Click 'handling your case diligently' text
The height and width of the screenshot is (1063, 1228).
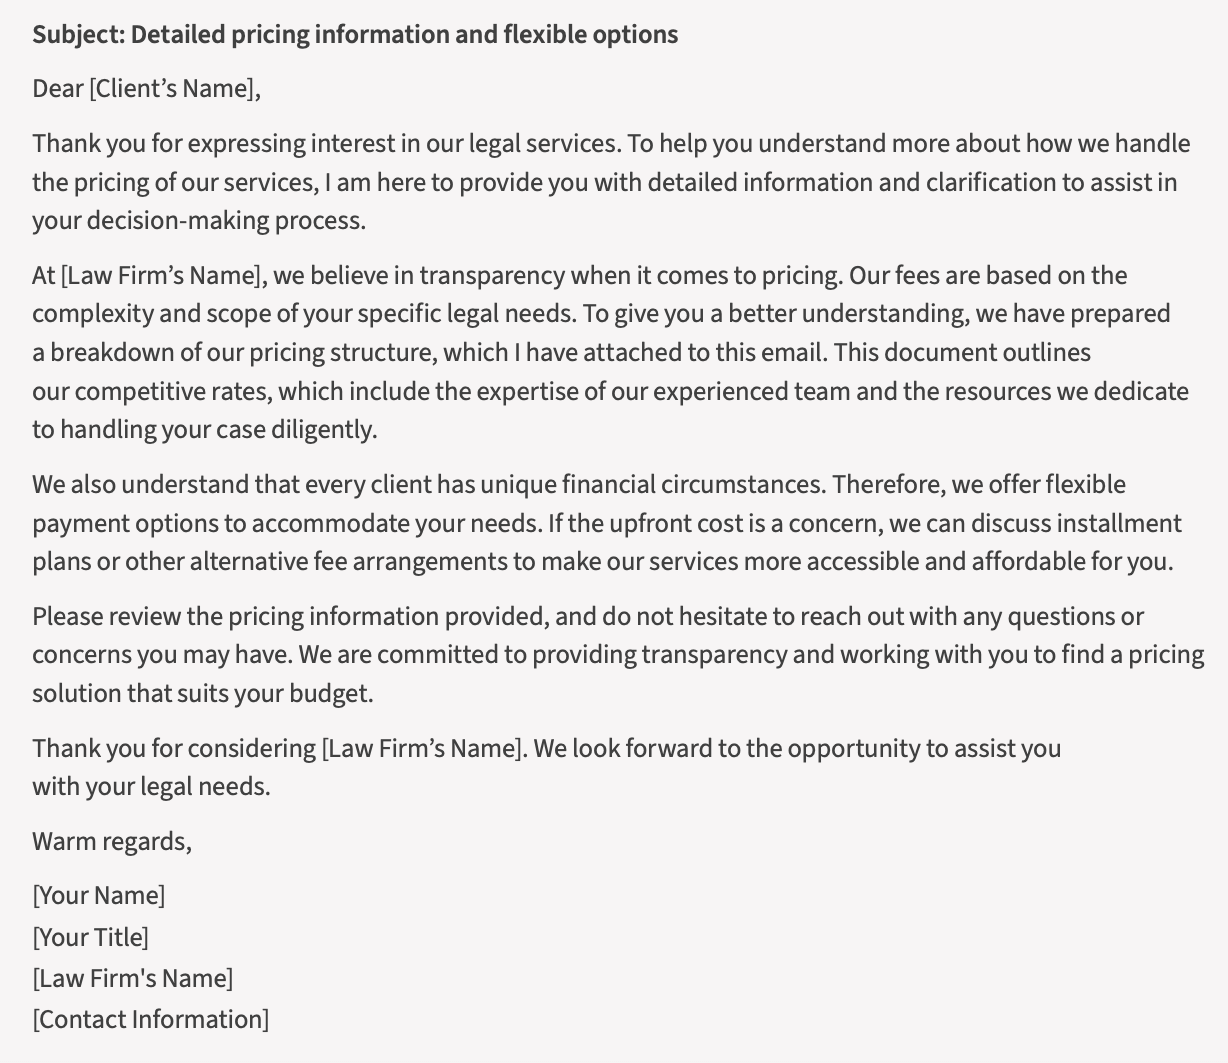[x=216, y=430]
